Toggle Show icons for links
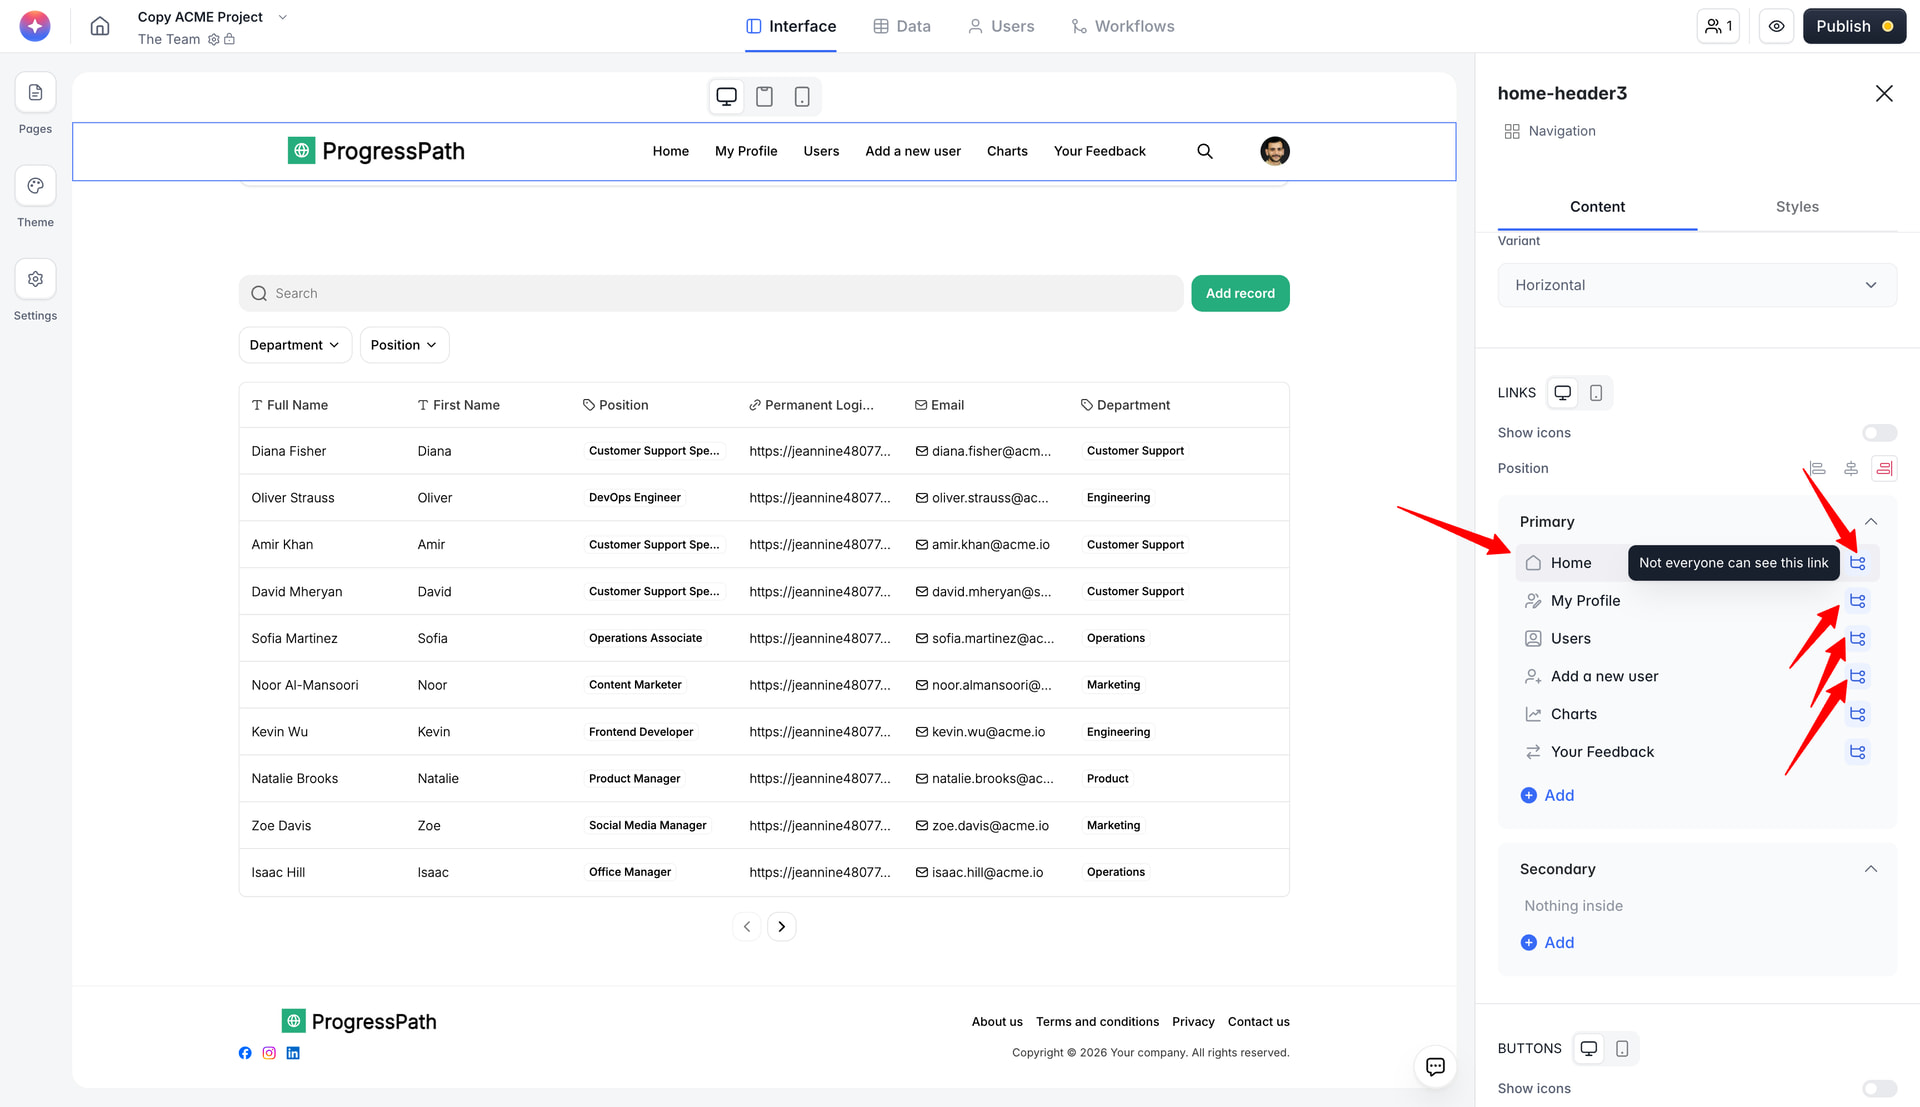 tap(1879, 433)
